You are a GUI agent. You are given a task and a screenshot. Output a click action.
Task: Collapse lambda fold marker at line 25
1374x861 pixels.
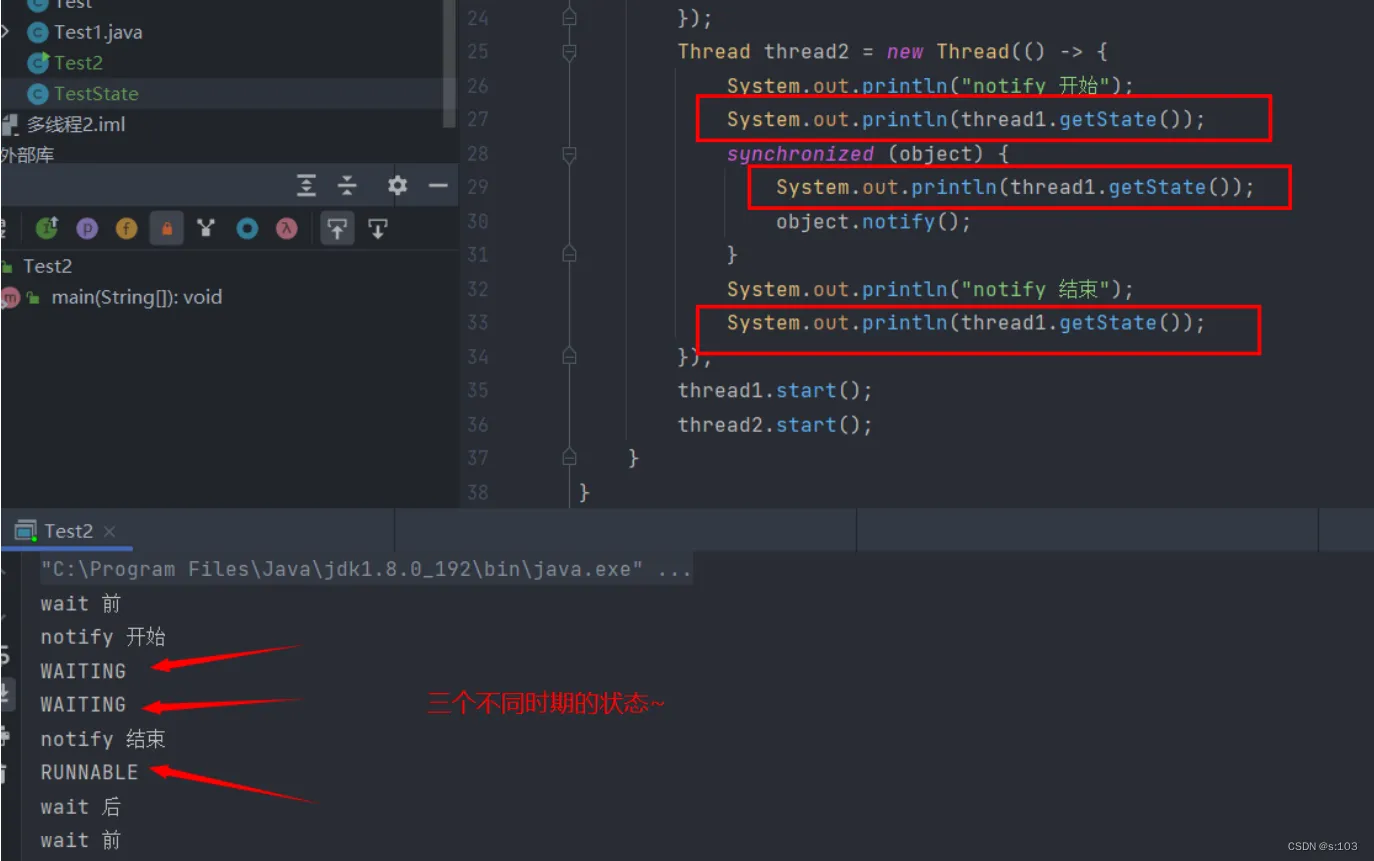click(569, 52)
